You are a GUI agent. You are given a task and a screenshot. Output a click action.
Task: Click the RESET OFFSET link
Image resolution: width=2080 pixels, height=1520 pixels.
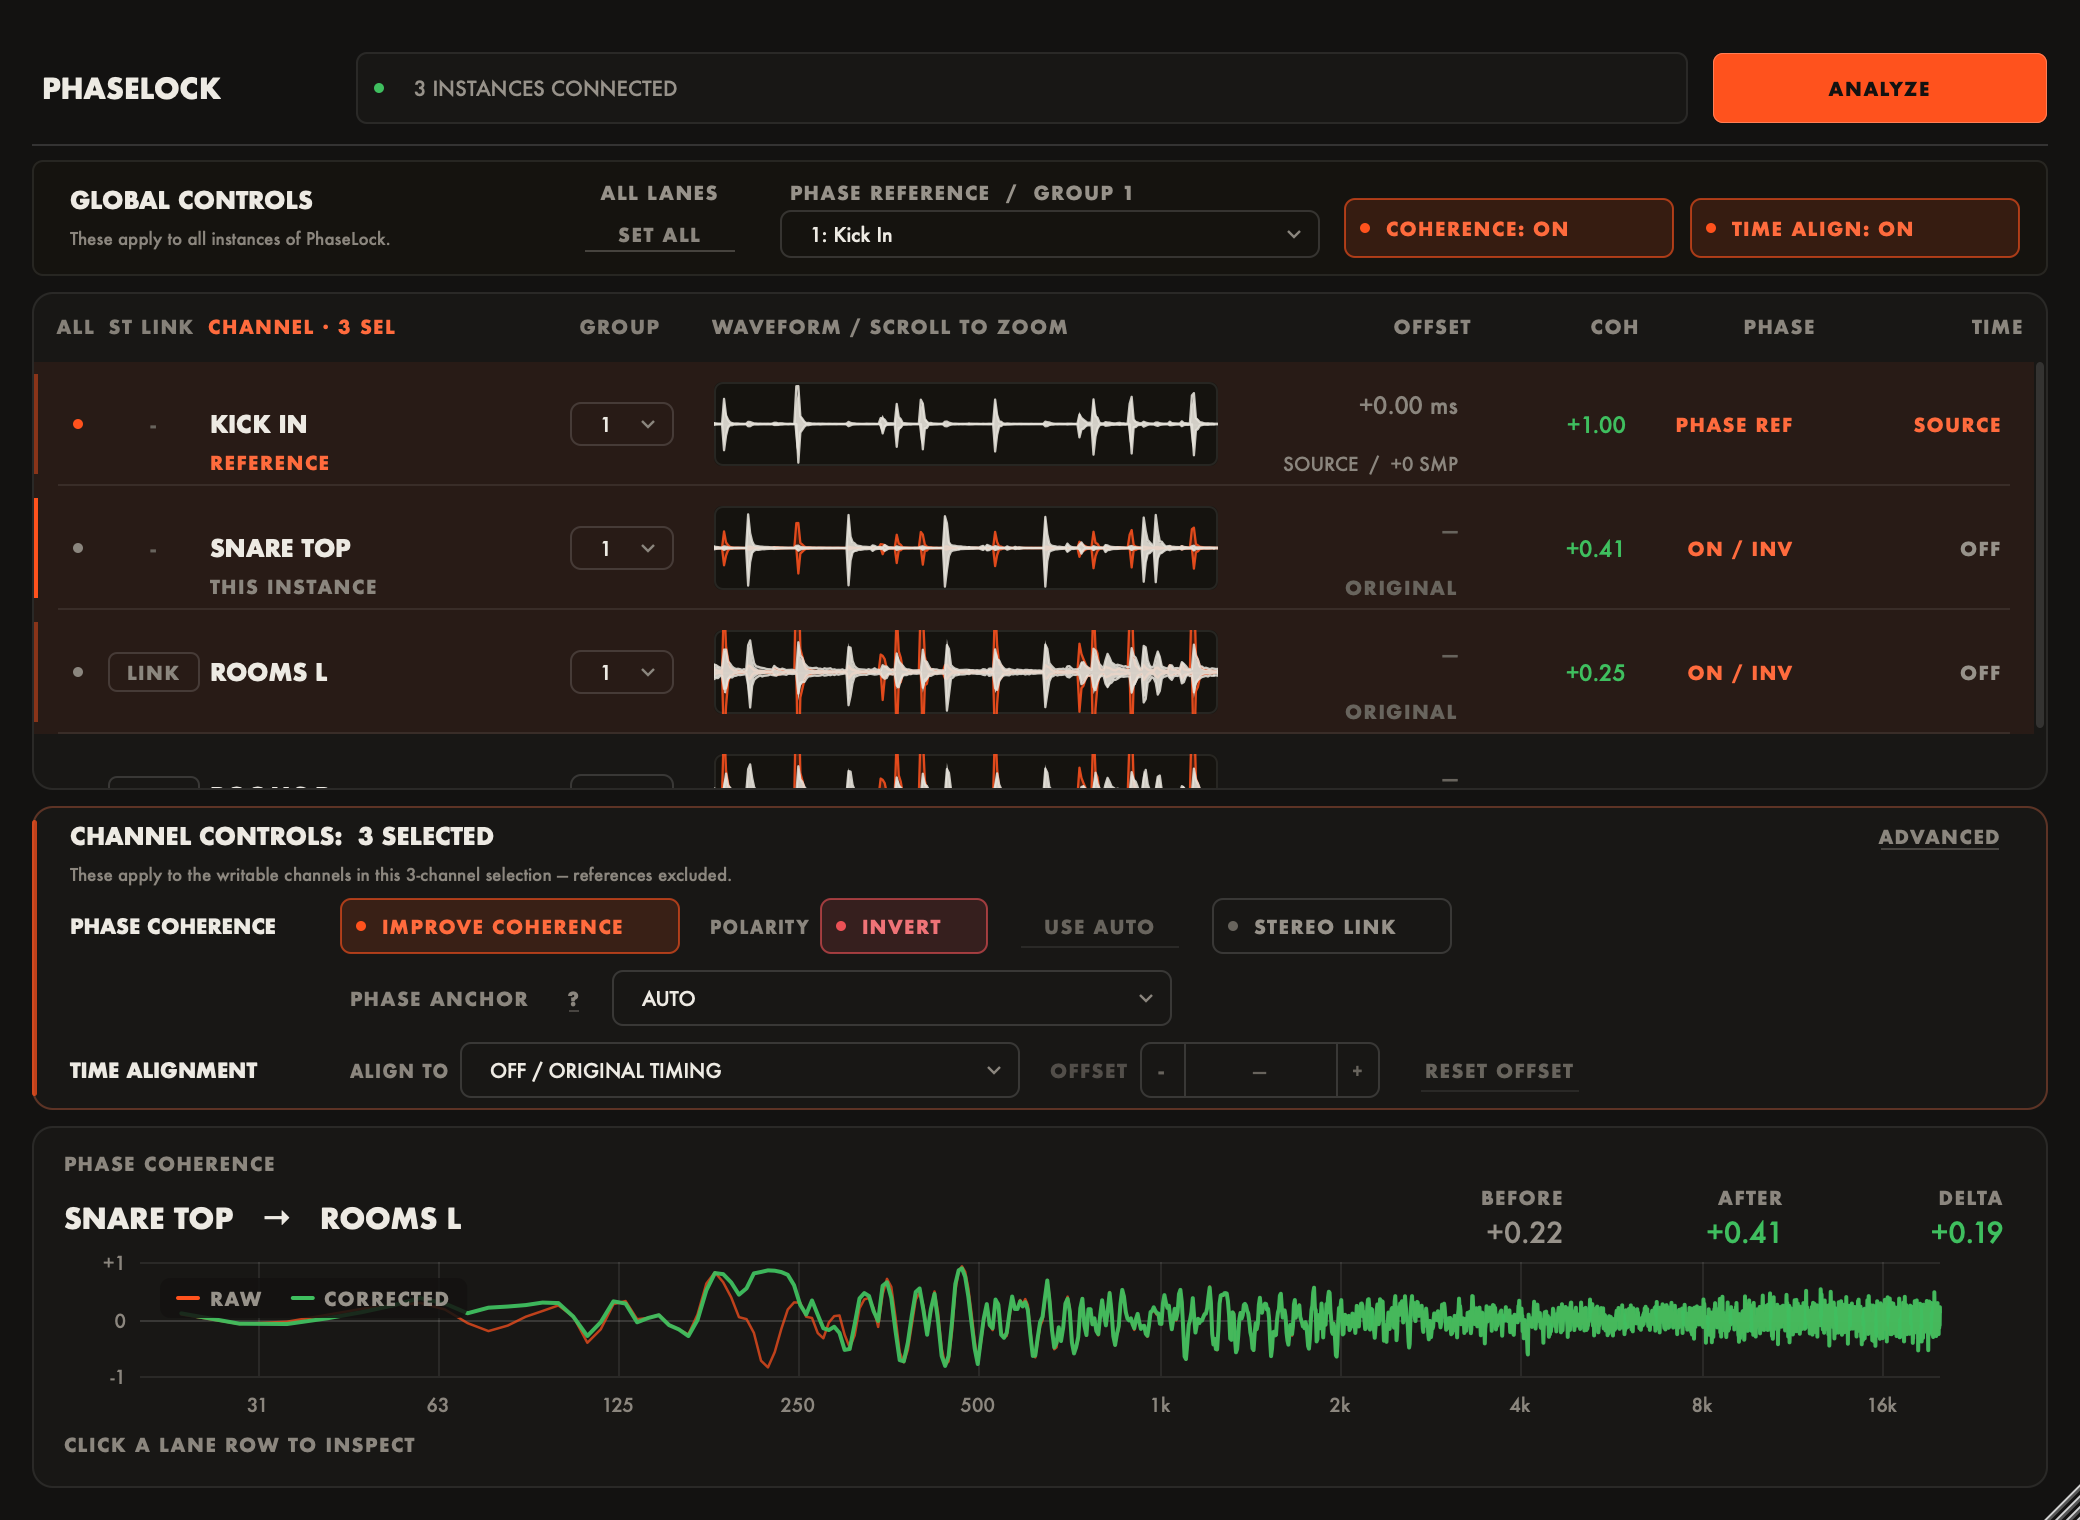click(x=1499, y=1071)
